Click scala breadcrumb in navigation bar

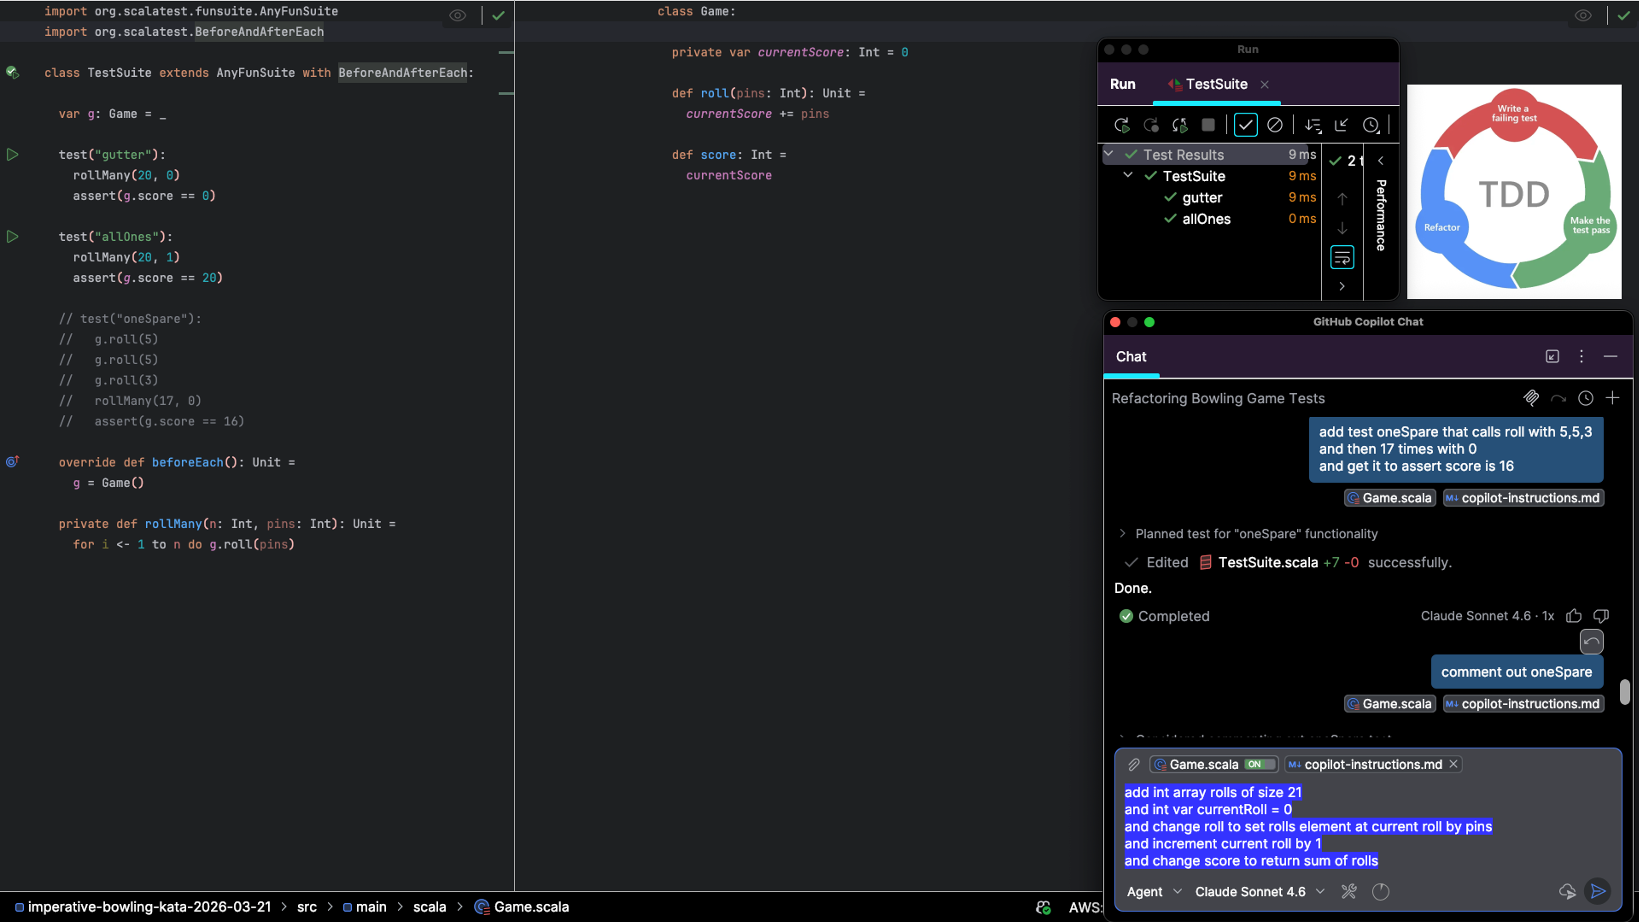coord(429,907)
